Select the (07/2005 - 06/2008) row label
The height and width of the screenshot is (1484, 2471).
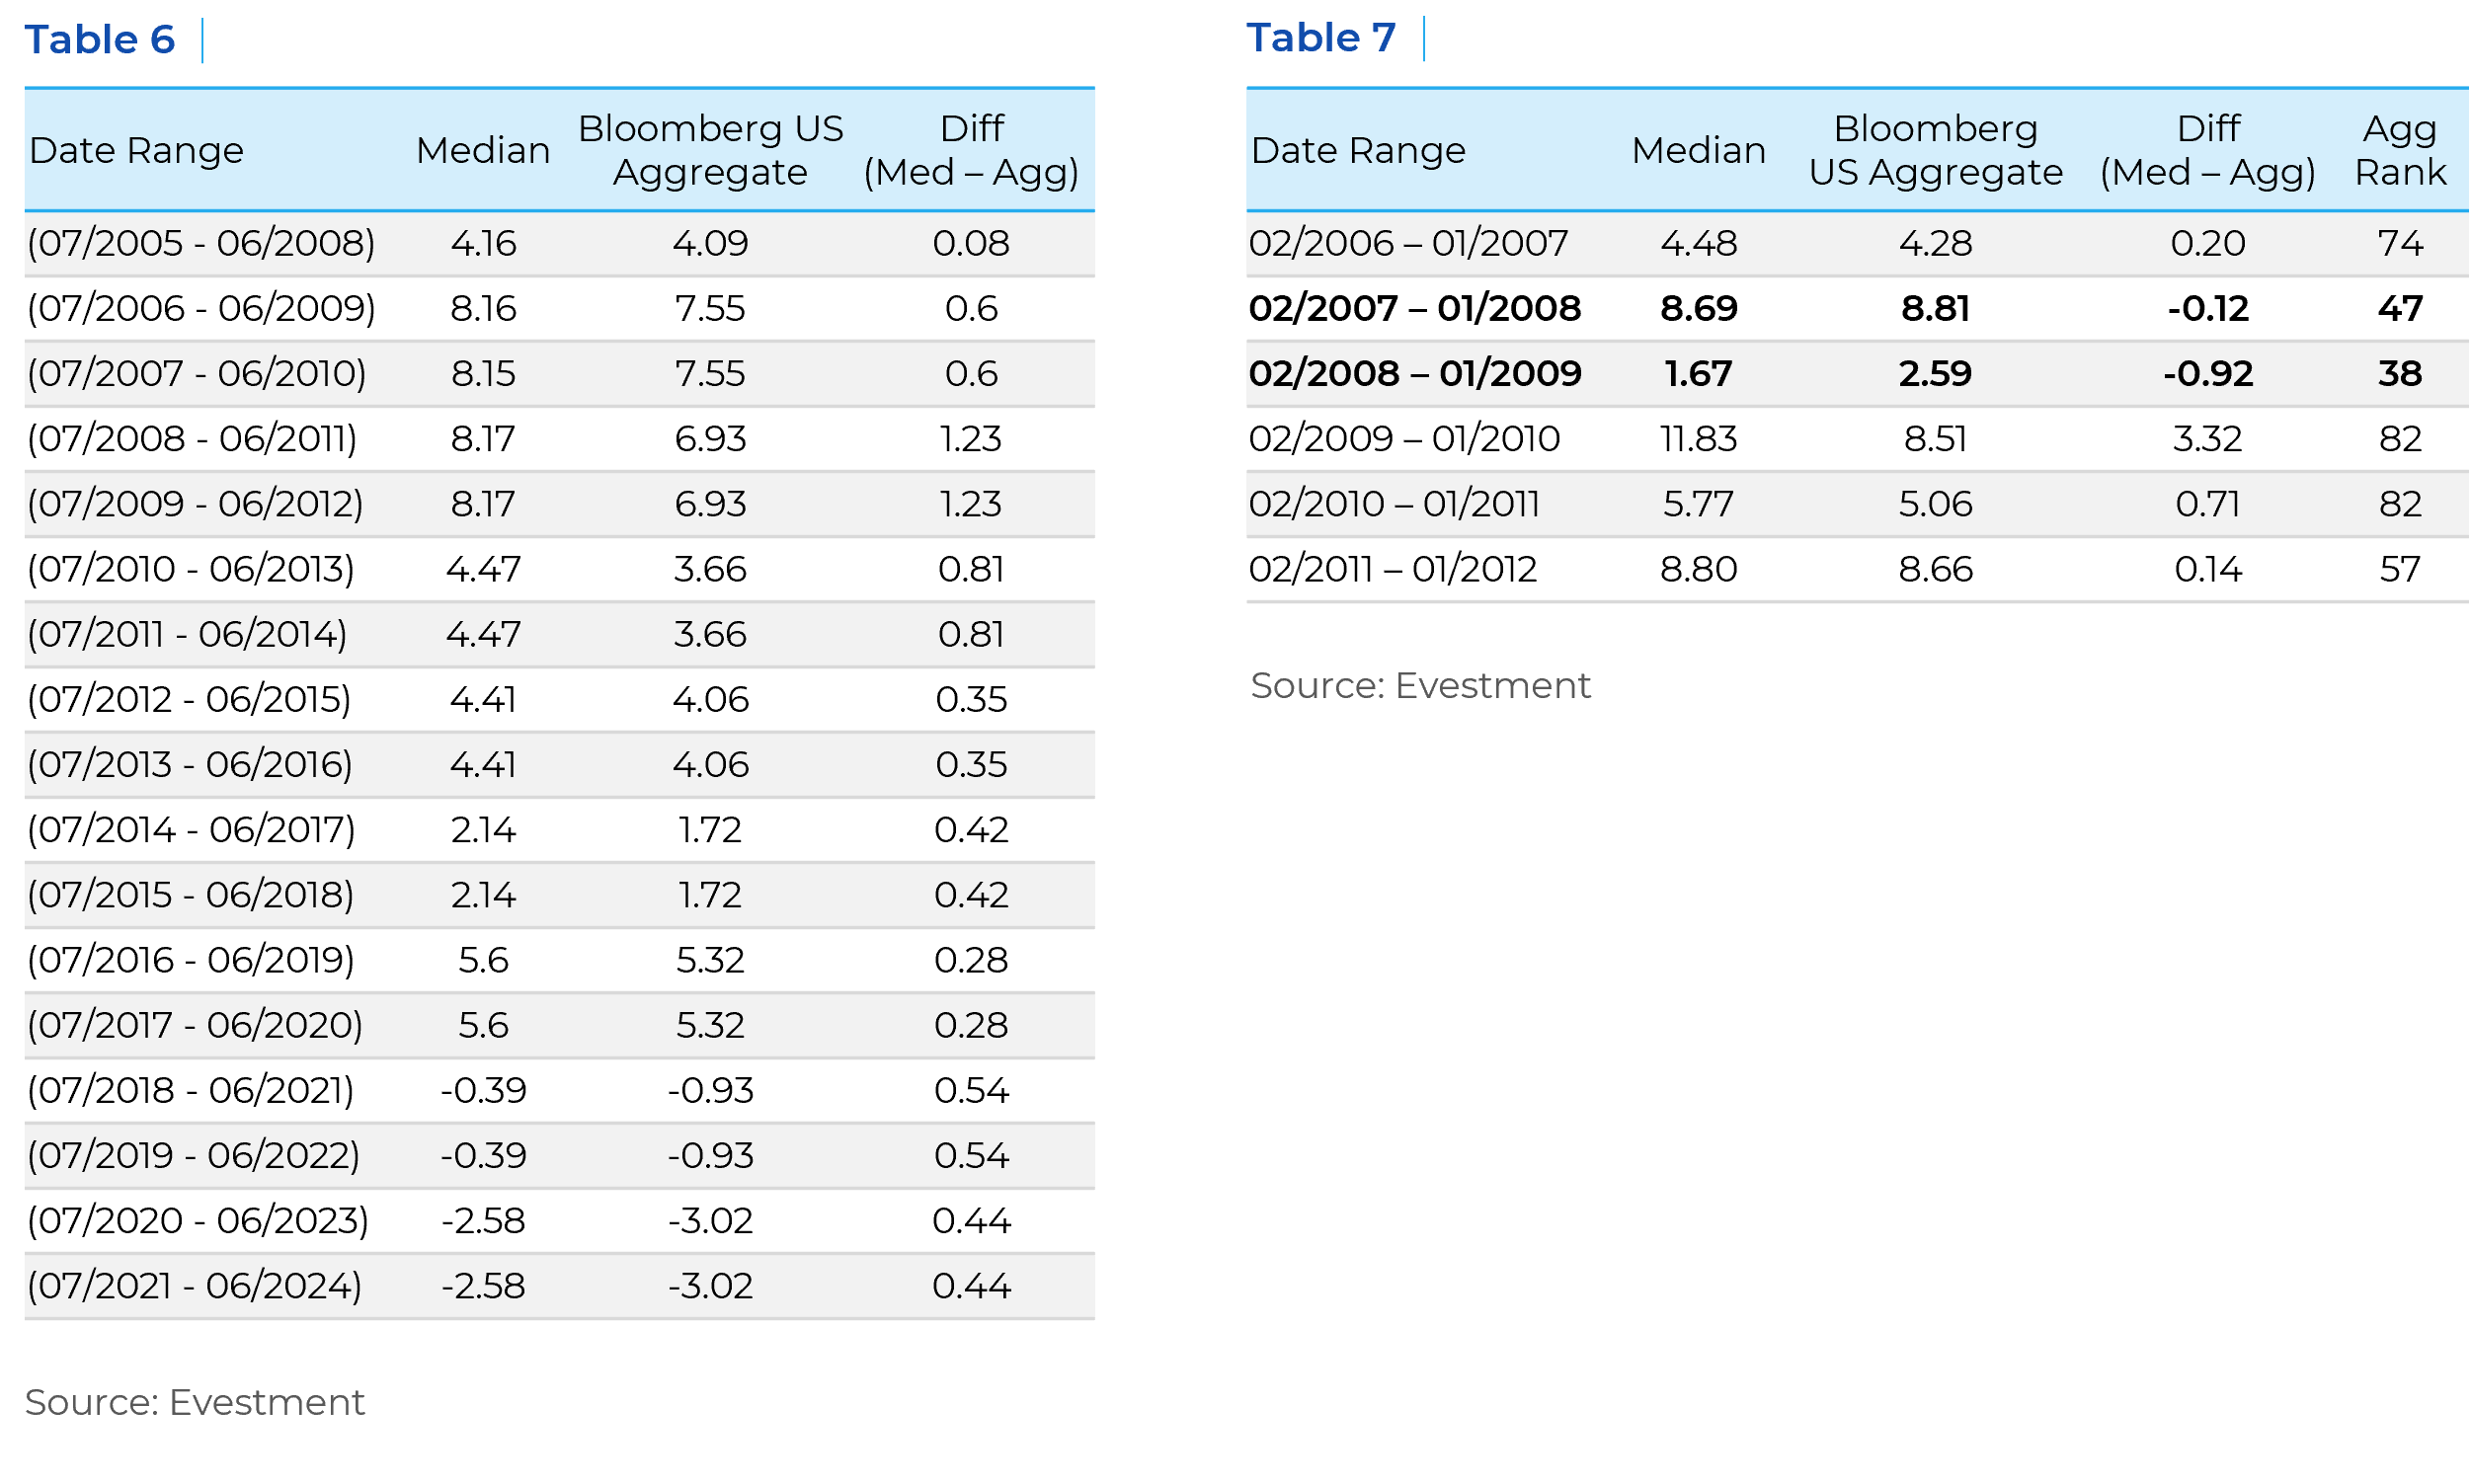[201, 243]
